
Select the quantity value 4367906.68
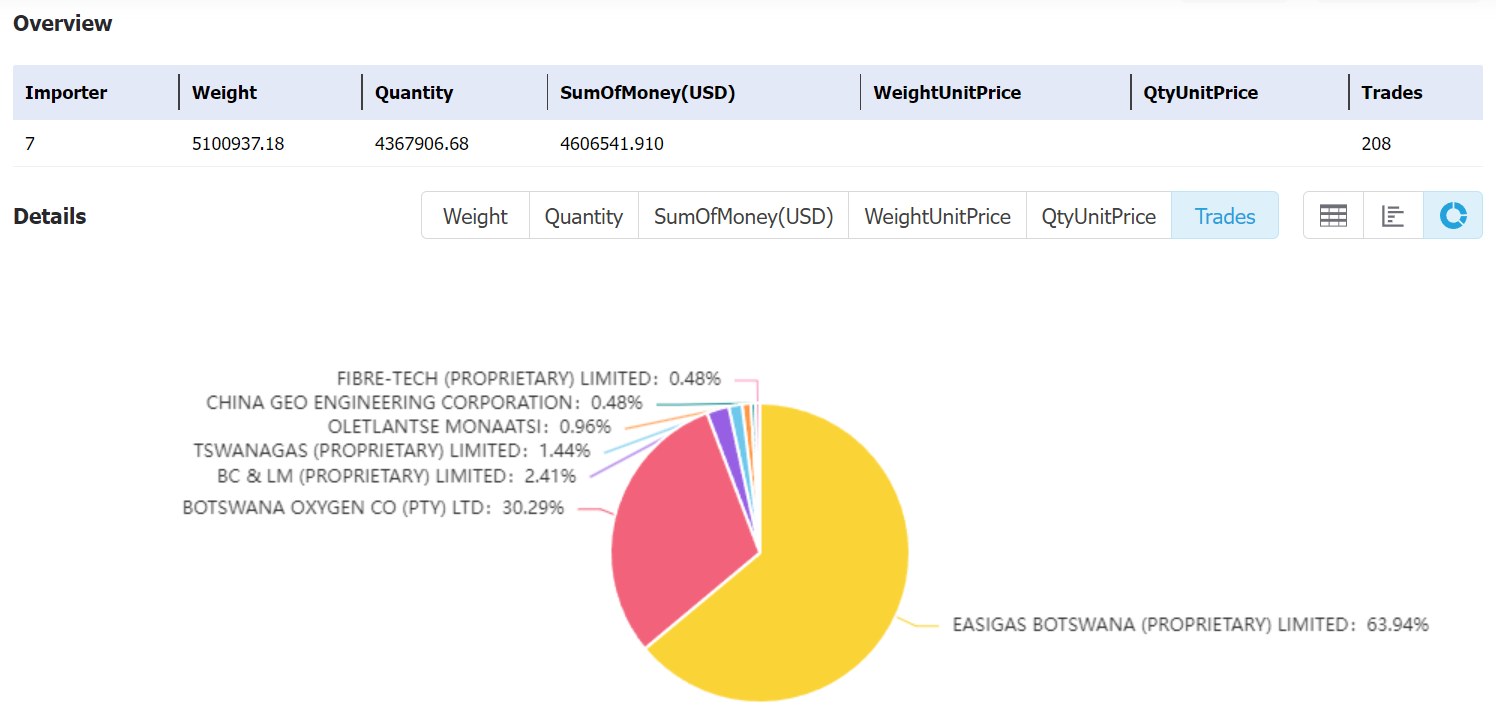[422, 144]
